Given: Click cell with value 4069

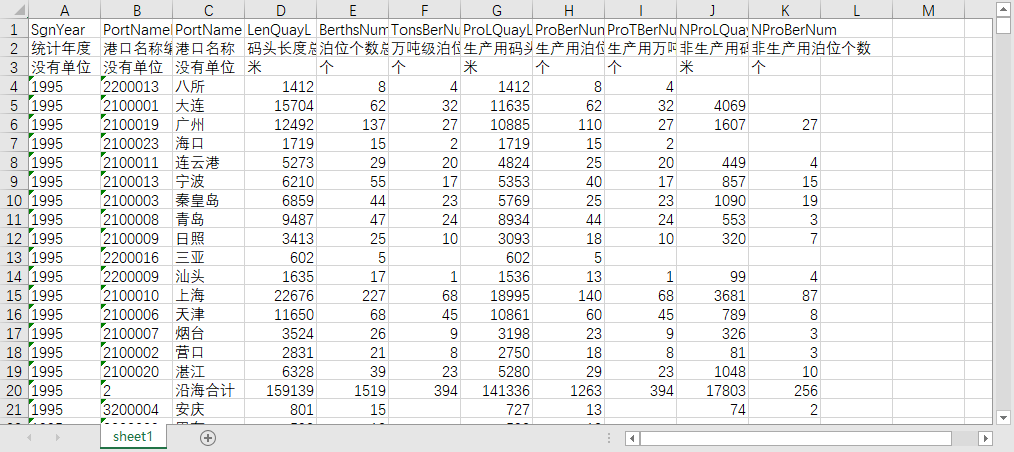Looking at the screenshot, I should click(713, 105).
